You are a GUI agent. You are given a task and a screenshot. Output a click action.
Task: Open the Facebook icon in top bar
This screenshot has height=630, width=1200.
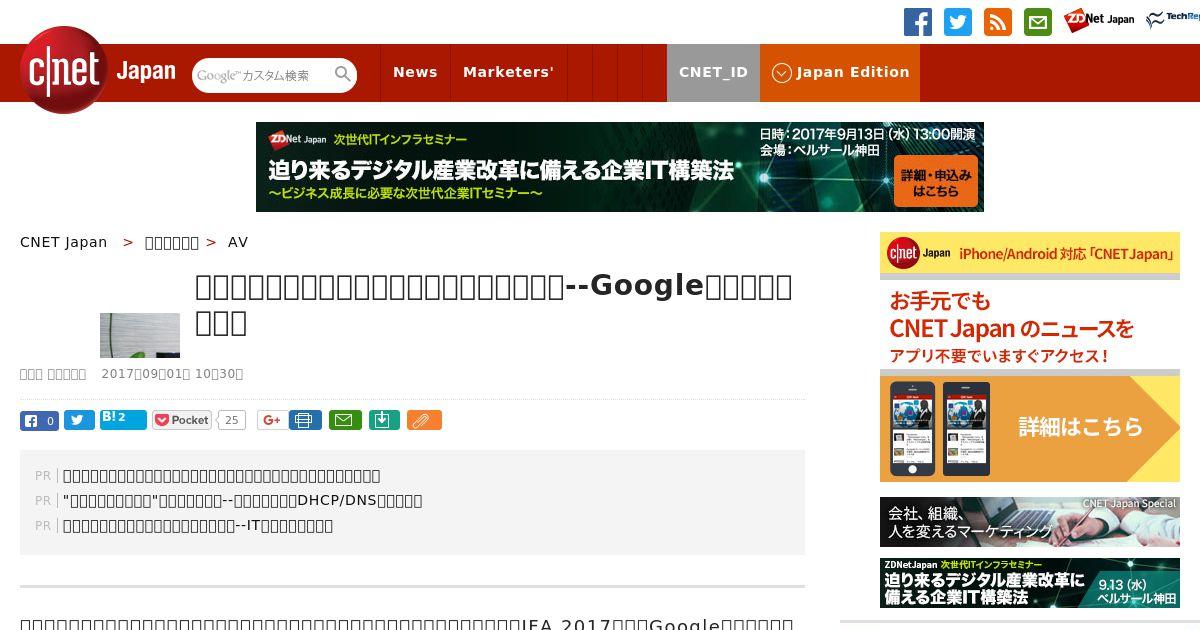pos(918,22)
